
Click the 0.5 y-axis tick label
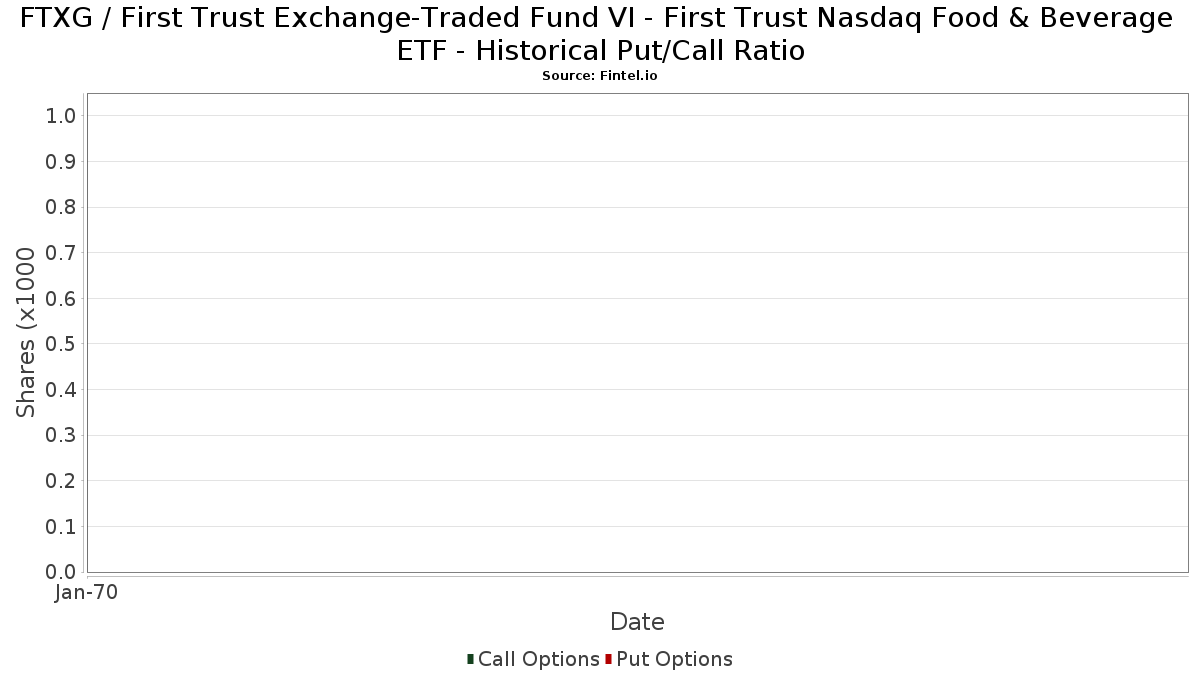[61, 344]
